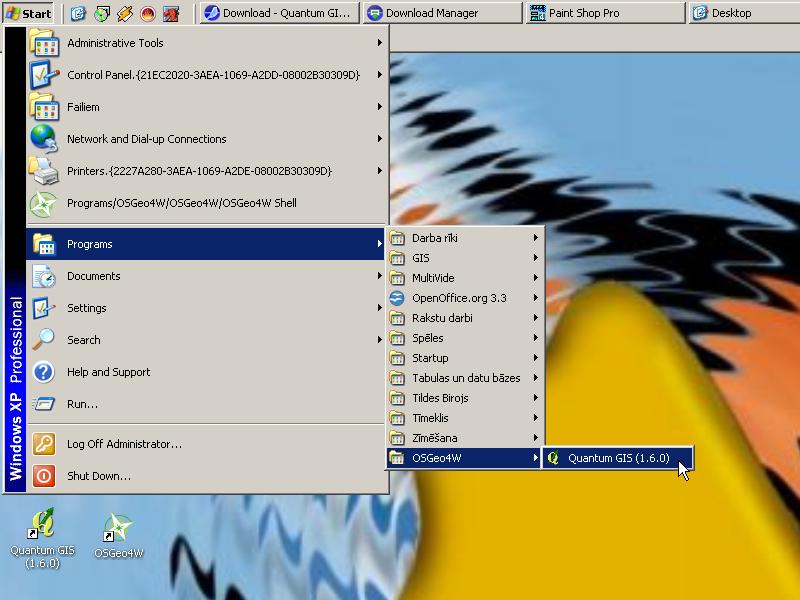Click the third quick launch orange lightning icon

(x=124, y=13)
